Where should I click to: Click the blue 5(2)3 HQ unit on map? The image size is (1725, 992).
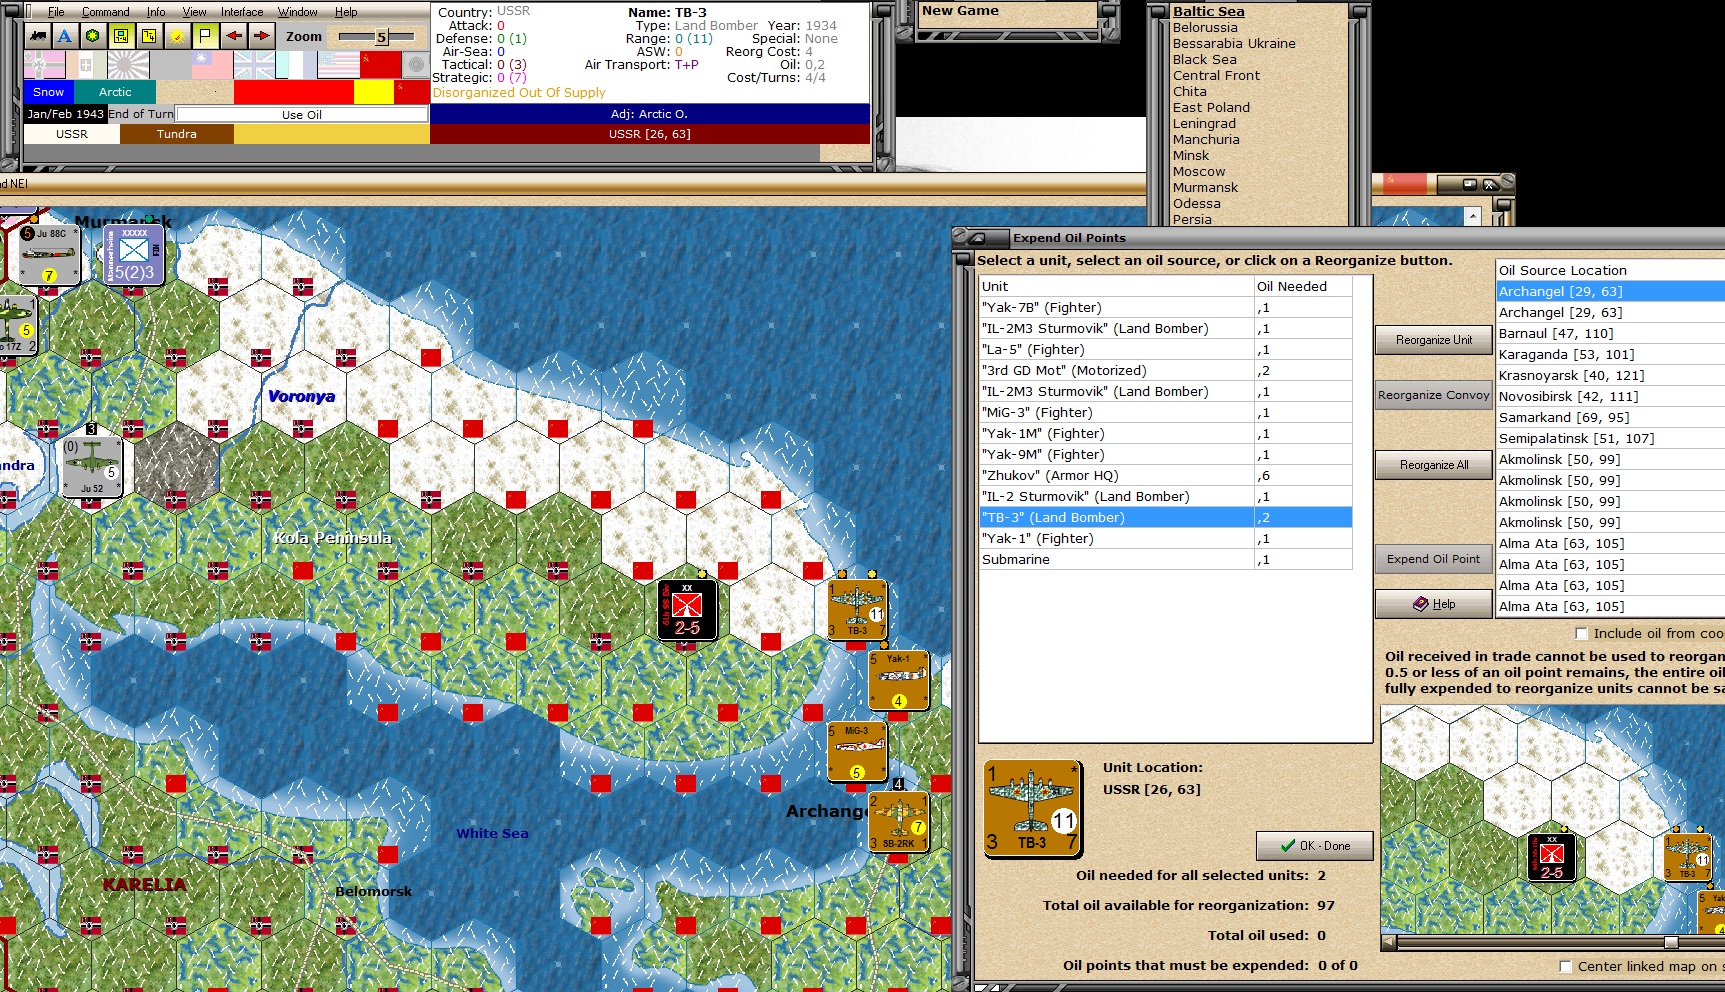tap(133, 255)
